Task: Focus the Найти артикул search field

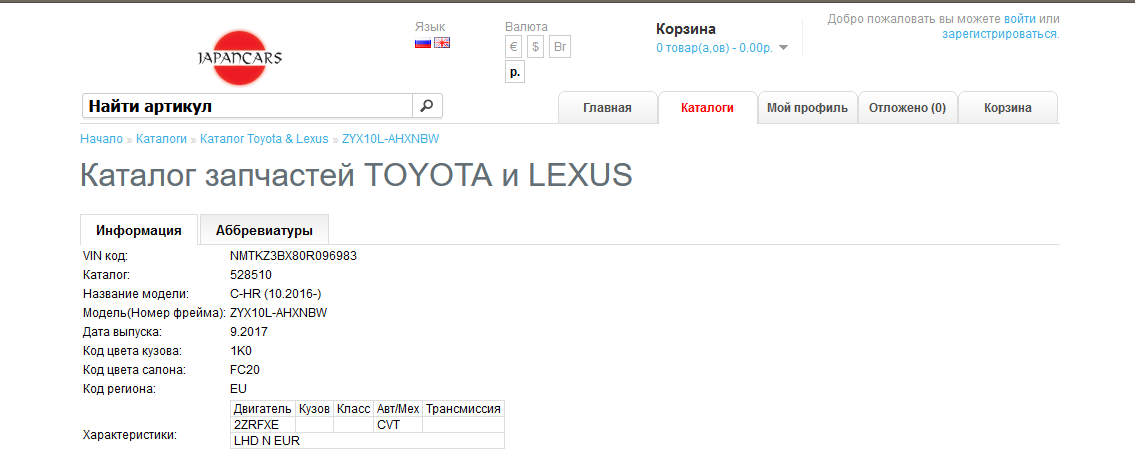Action: point(248,106)
